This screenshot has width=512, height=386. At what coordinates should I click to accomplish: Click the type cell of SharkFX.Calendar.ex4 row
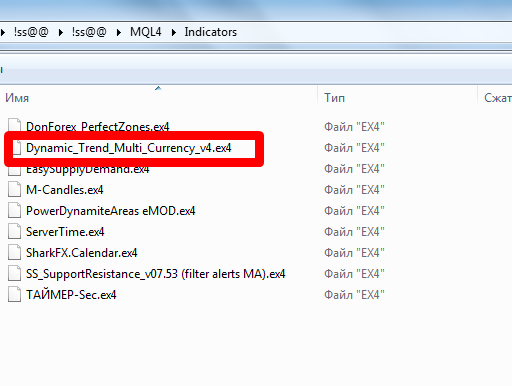(354, 253)
